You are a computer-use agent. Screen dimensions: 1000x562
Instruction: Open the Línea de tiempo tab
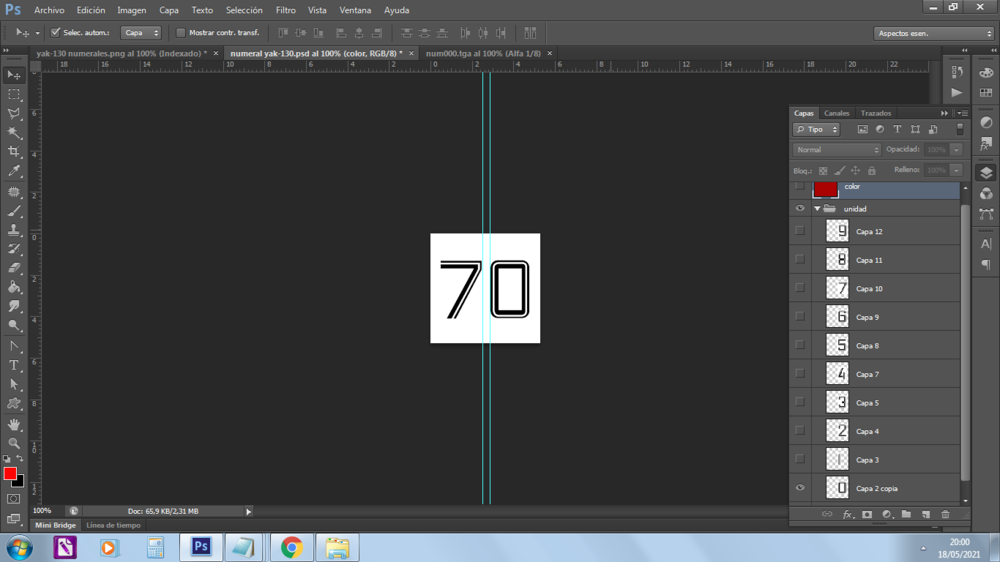click(x=113, y=525)
